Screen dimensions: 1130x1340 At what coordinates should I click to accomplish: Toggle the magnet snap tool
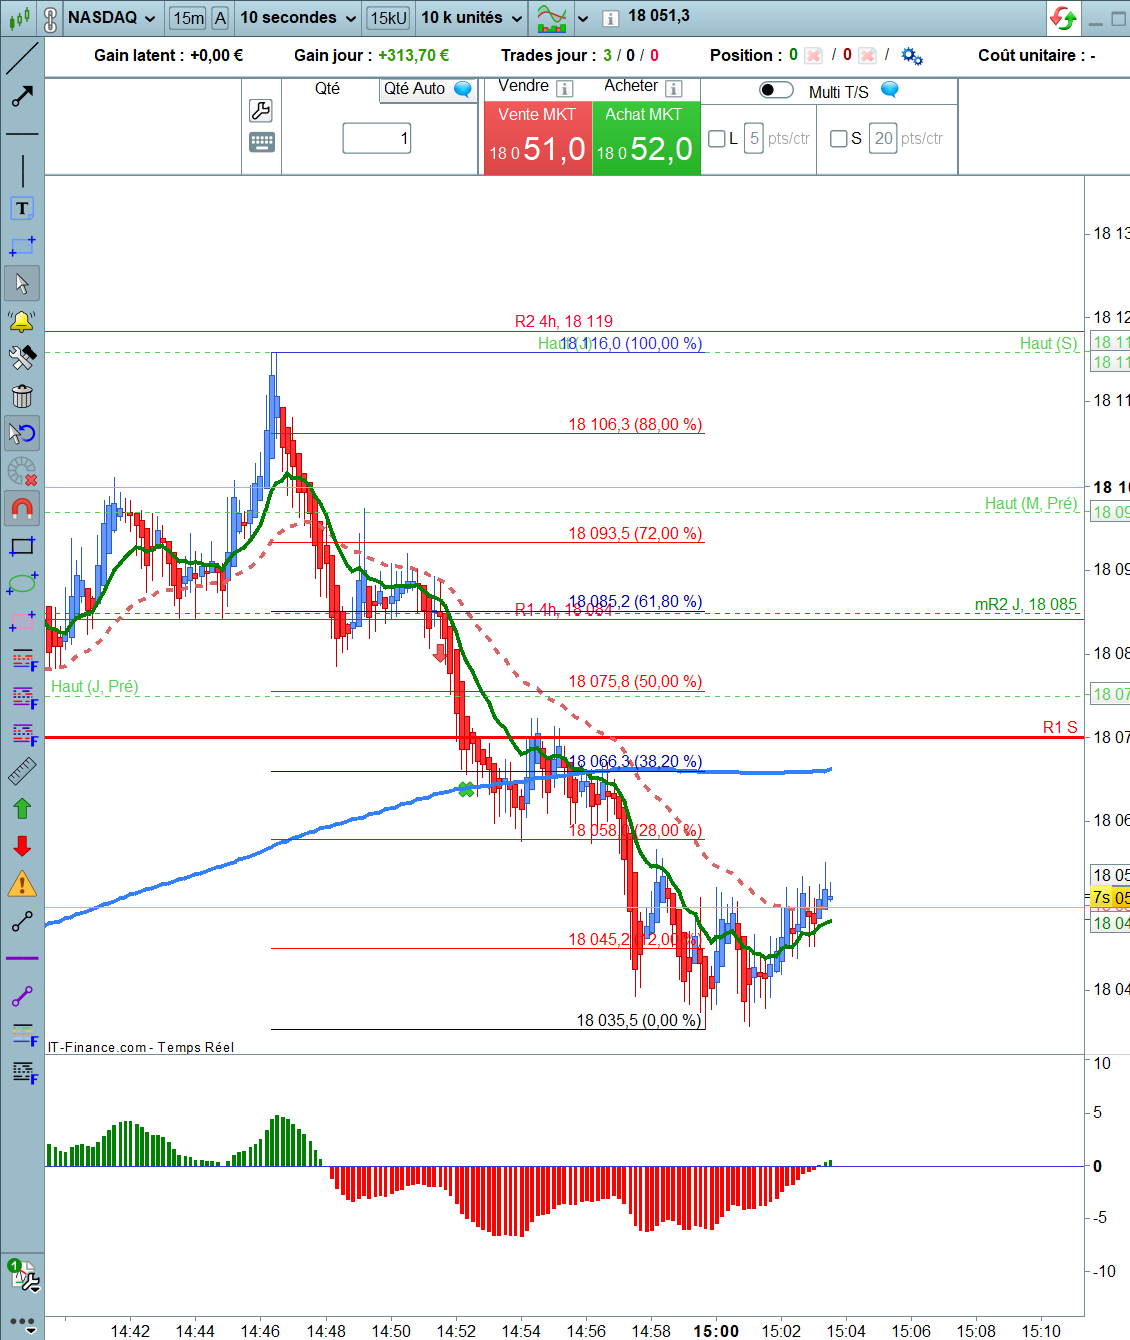tap(22, 508)
